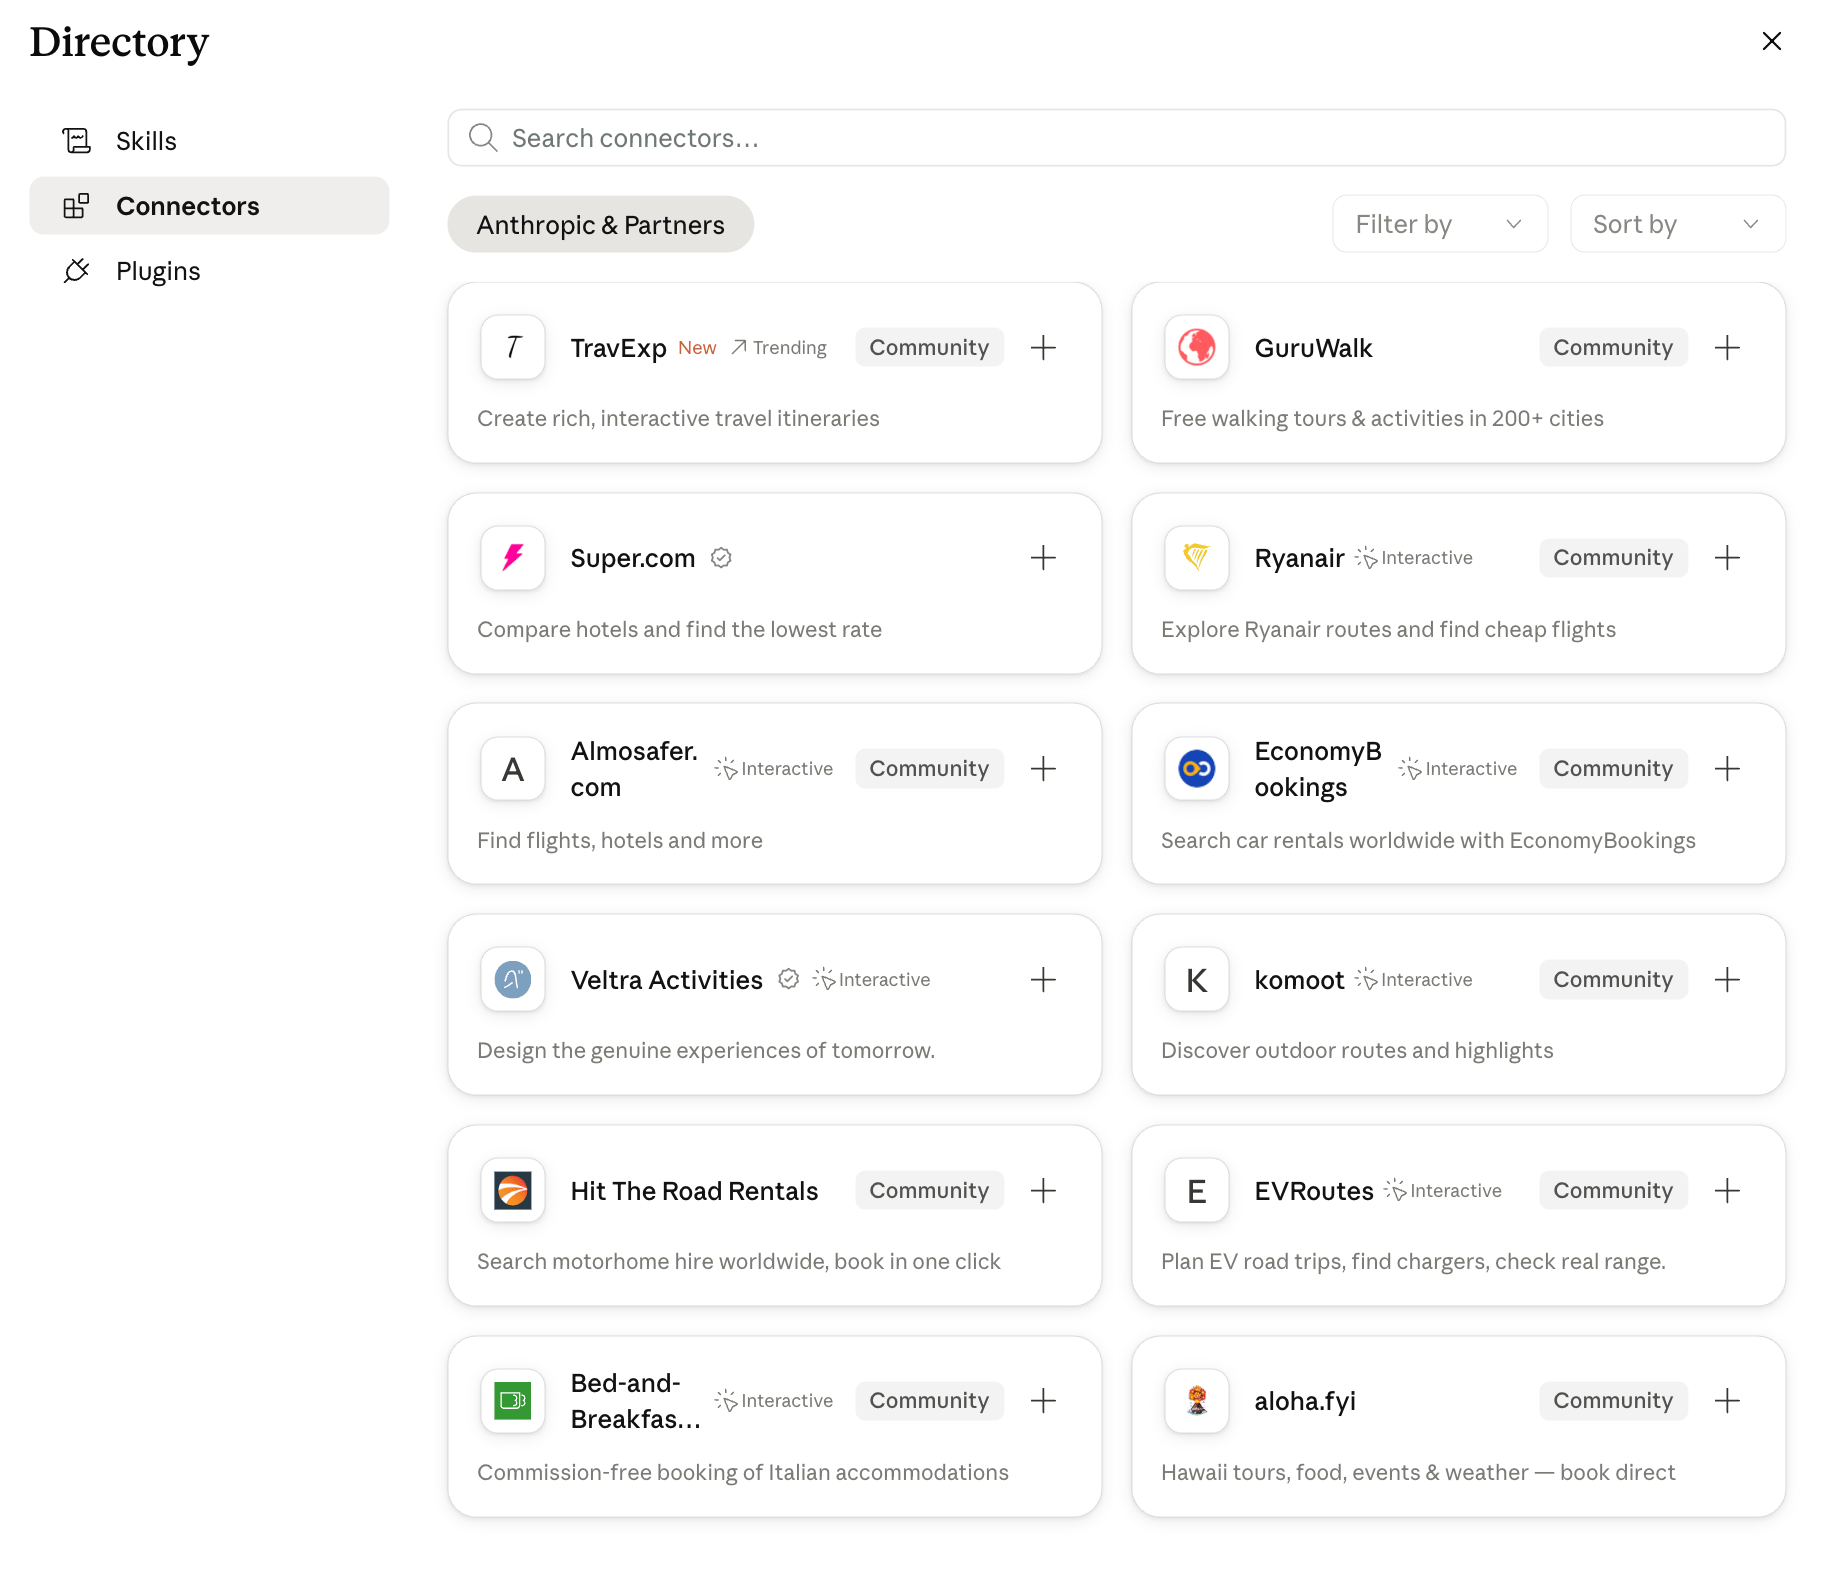Click the Super.com lightning bolt logo
1822x1574 pixels.
click(x=513, y=558)
